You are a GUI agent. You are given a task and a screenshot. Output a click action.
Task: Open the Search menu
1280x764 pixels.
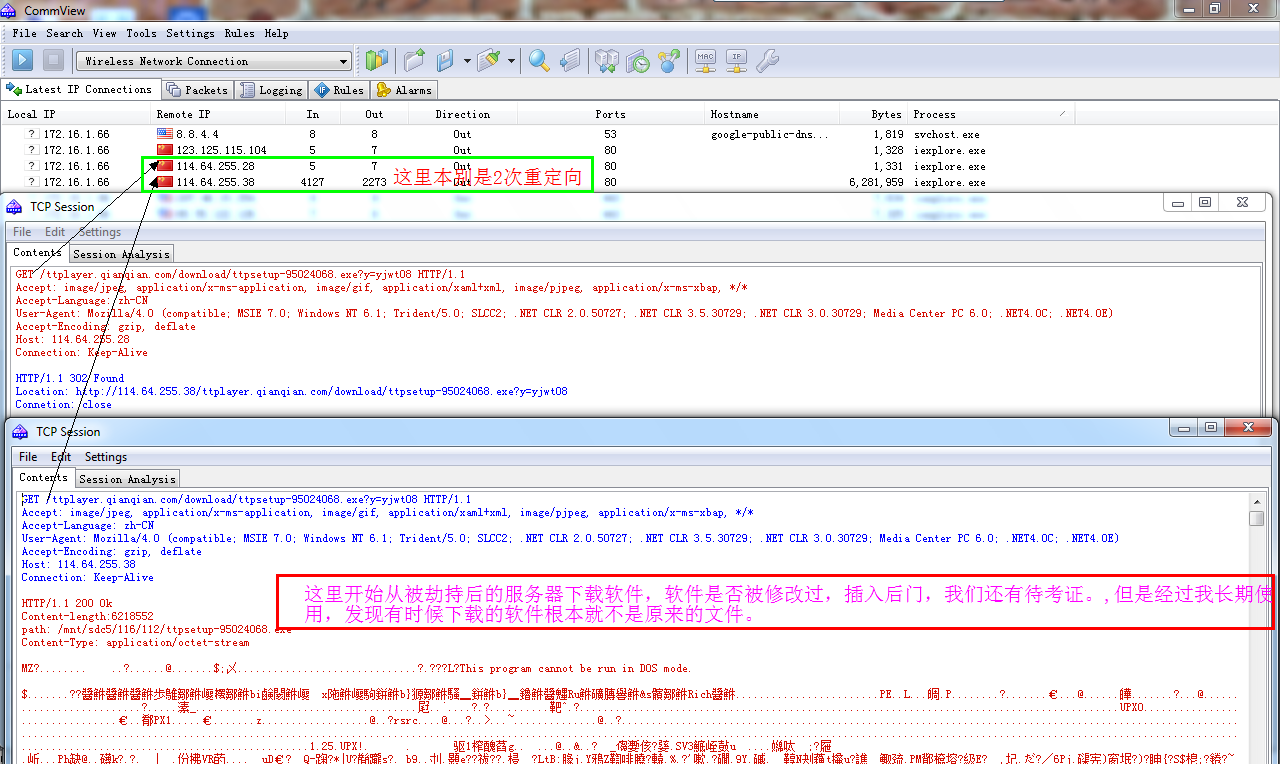64,33
